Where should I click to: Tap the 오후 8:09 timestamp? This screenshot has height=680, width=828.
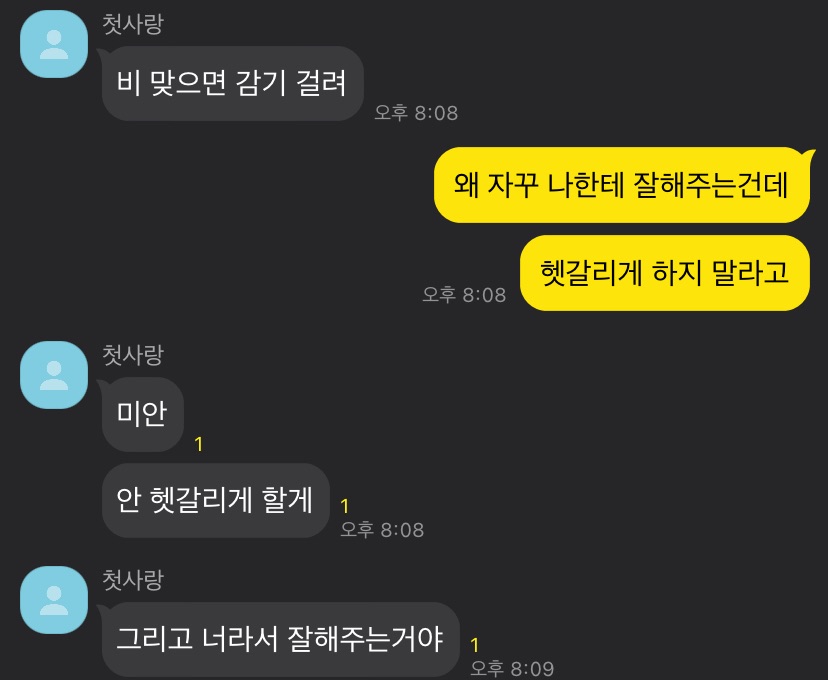pyautogui.click(x=512, y=668)
